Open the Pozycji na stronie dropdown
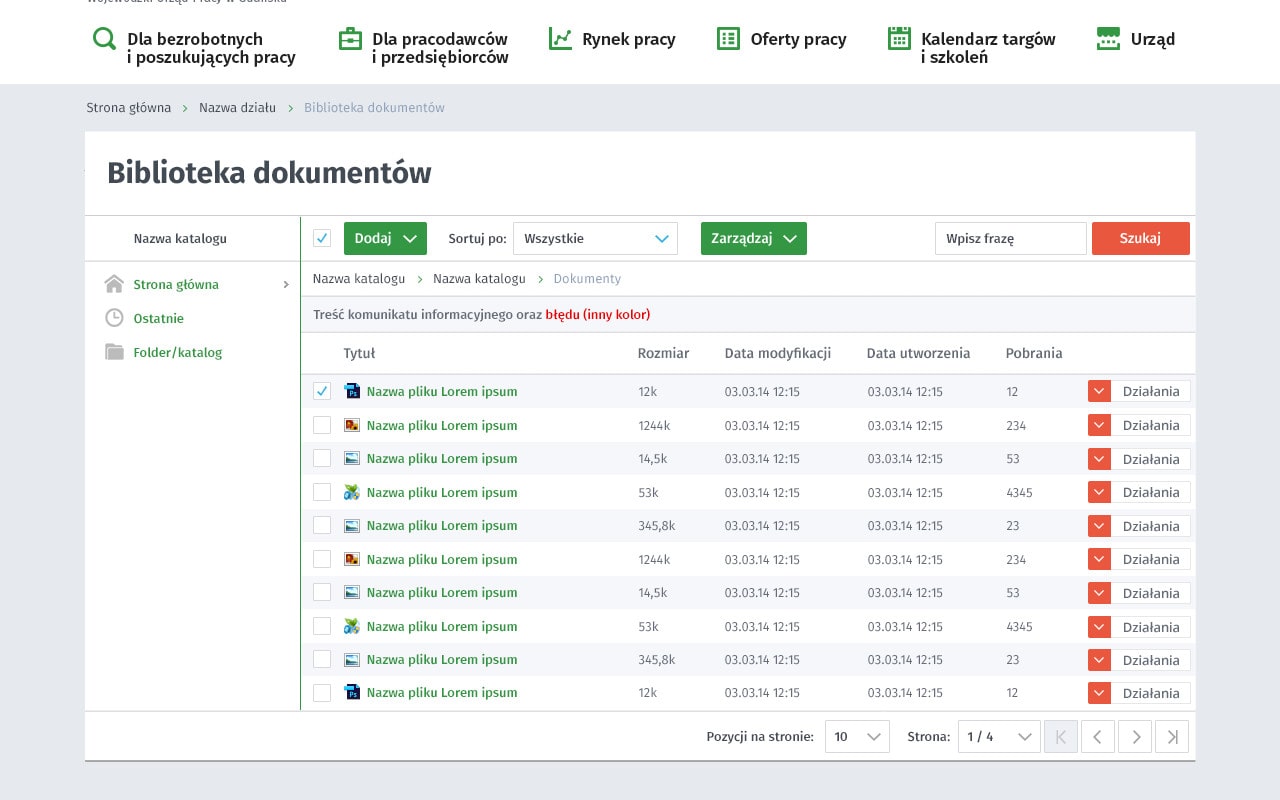This screenshot has height=800, width=1280. point(857,737)
